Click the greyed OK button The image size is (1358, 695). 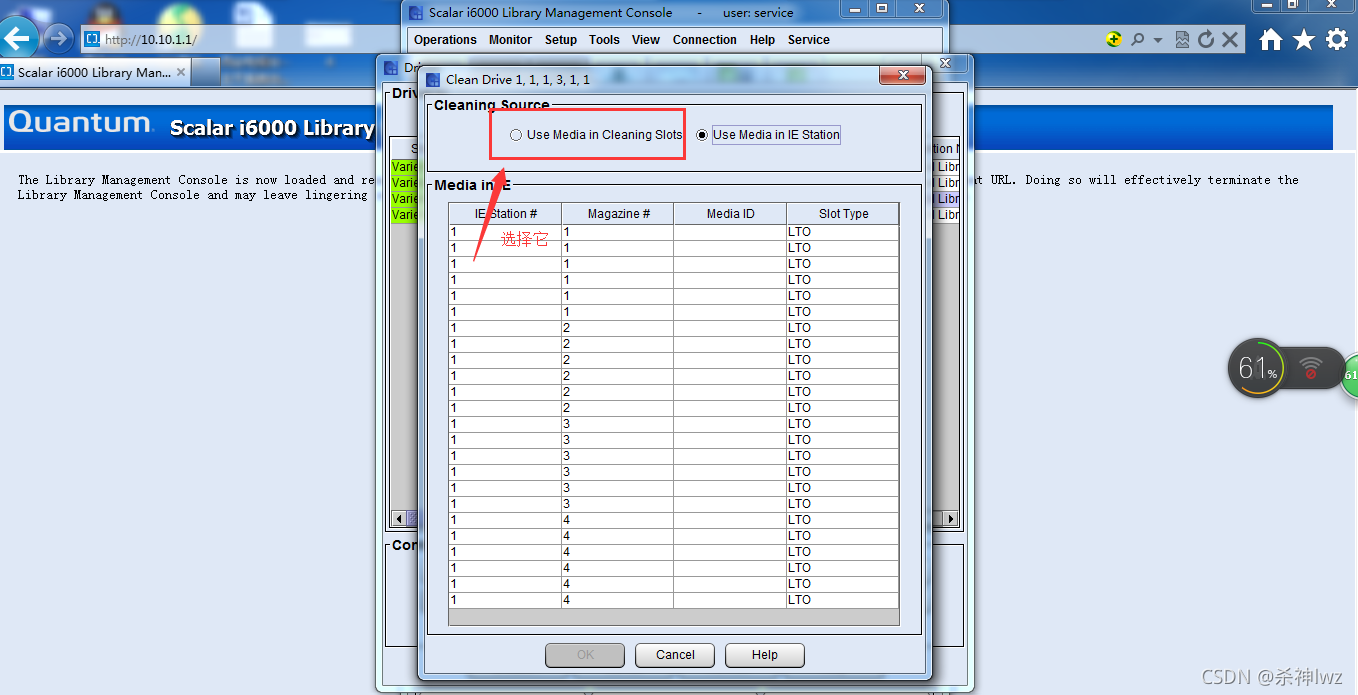pyautogui.click(x=585, y=655)
